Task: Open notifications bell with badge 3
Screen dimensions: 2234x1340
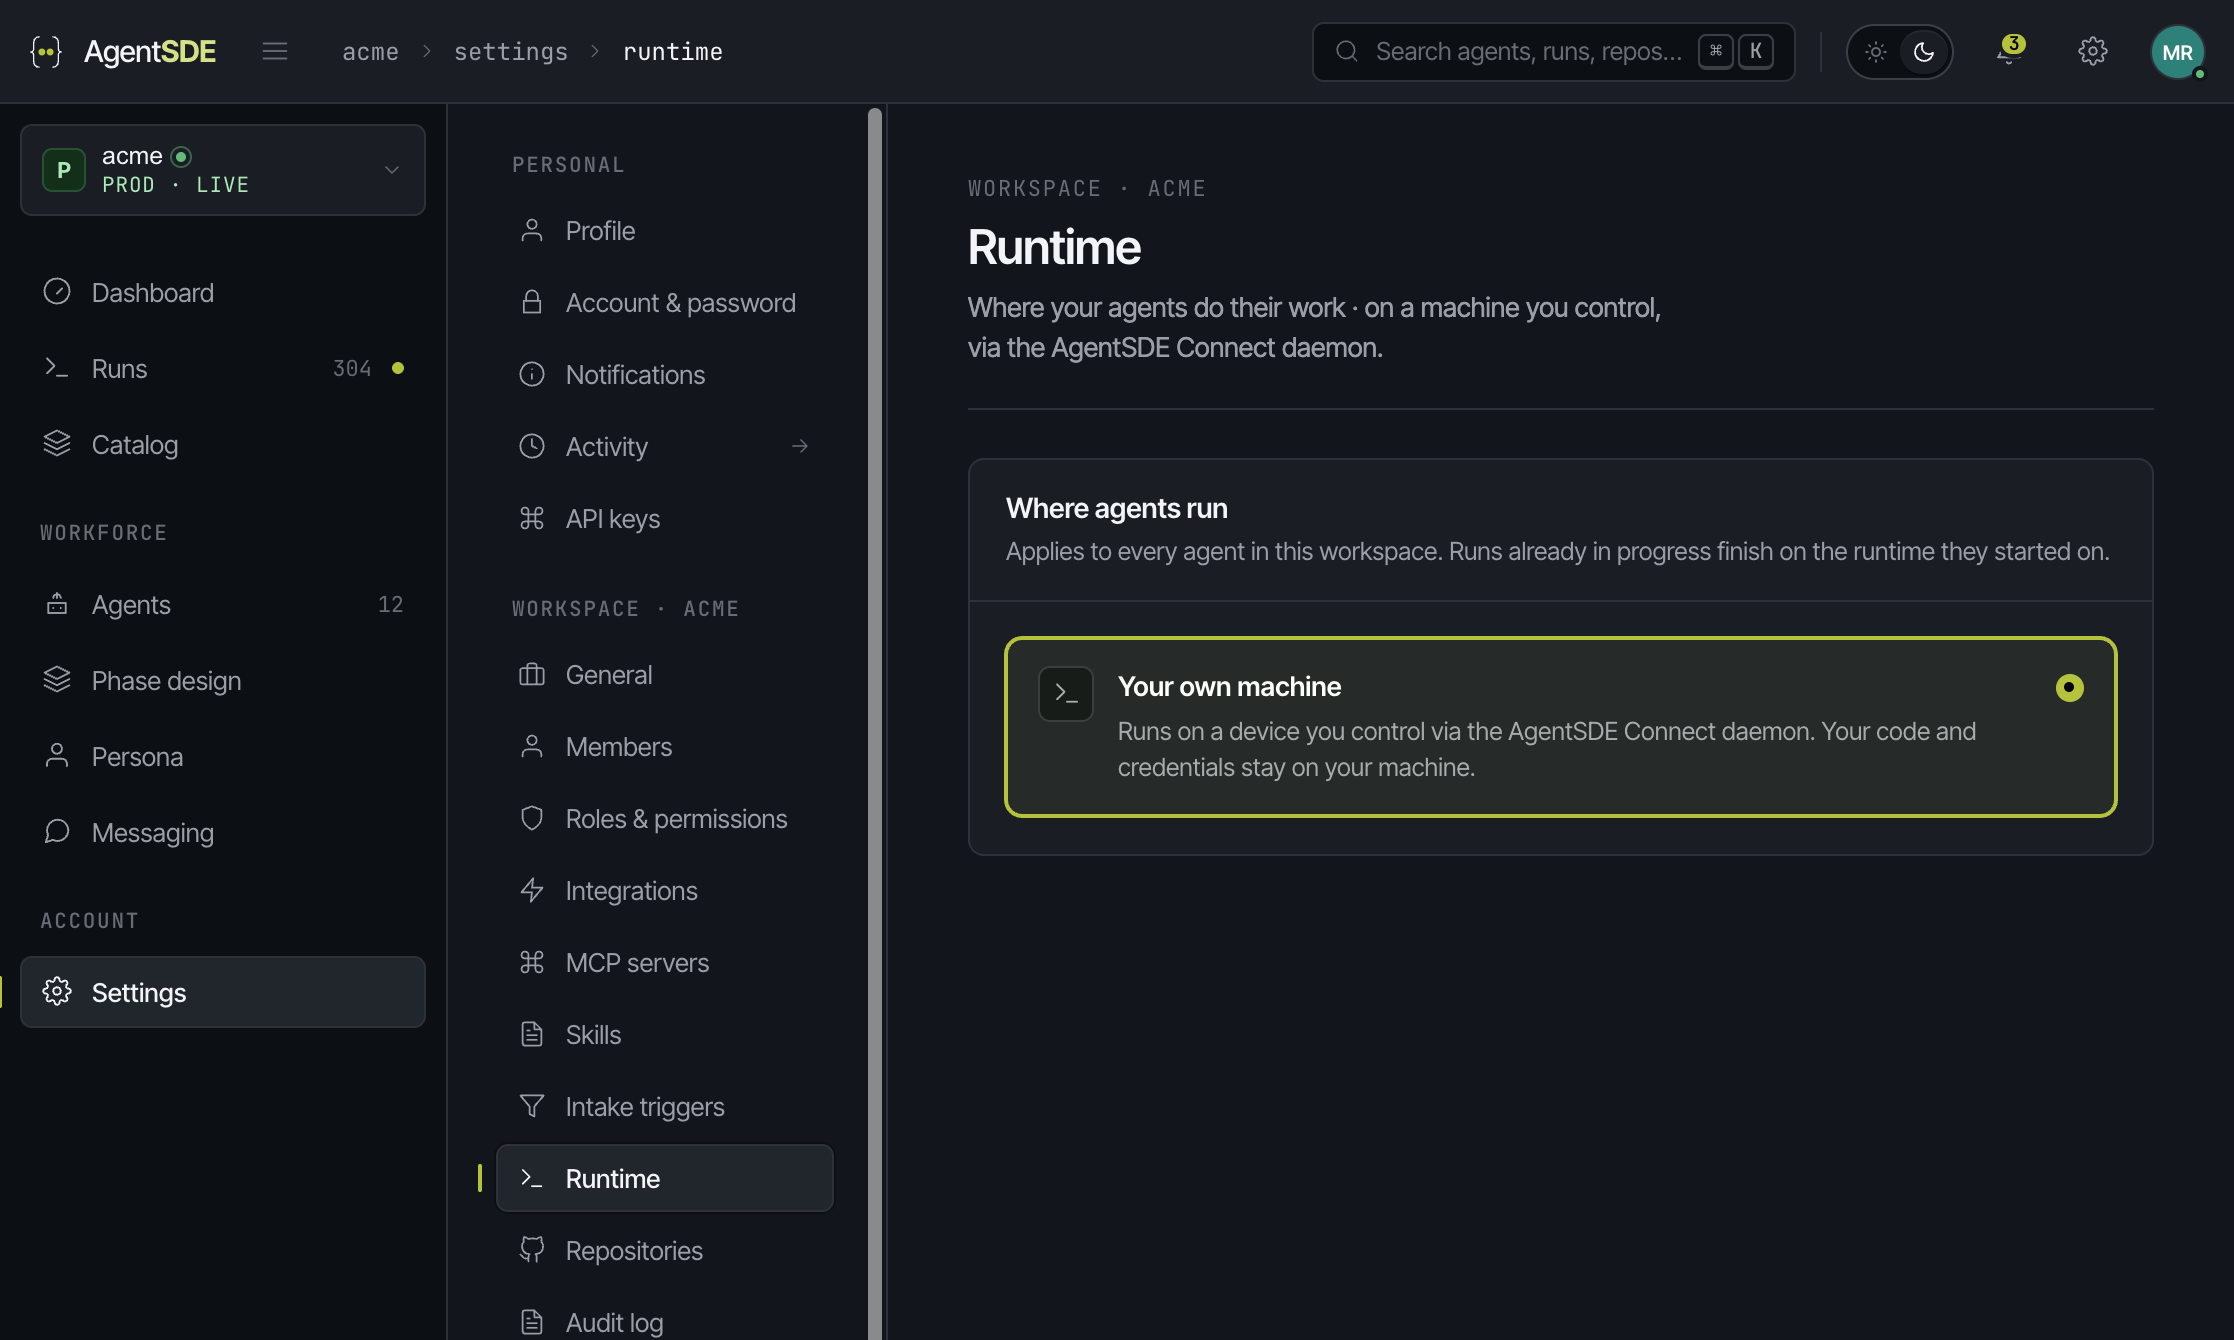Action: pyautogui.click(x=2009, y=51)
